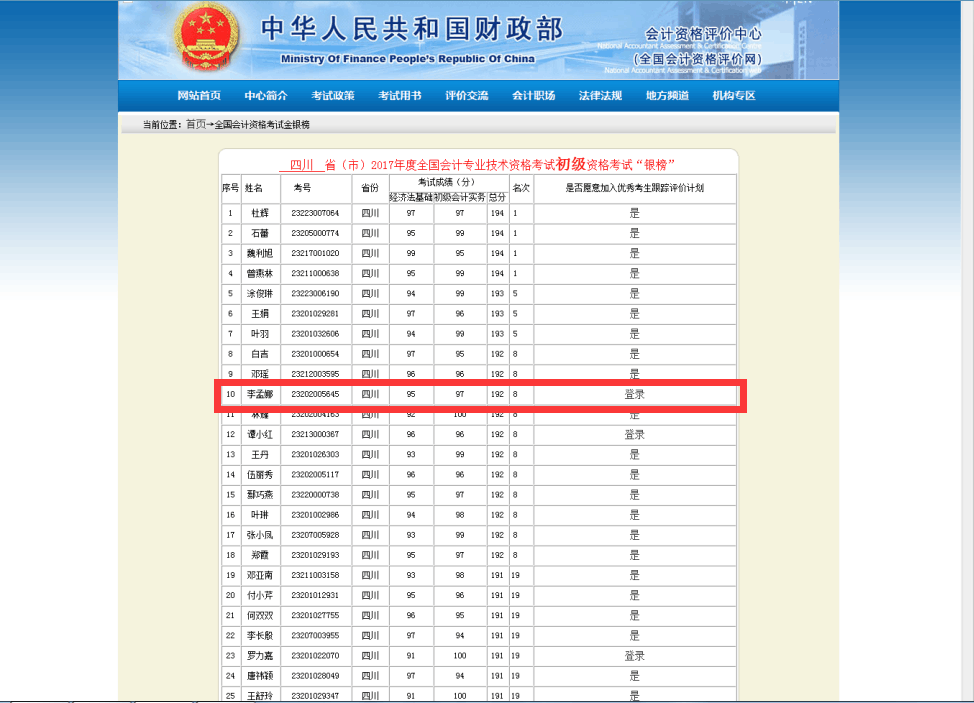Click the 首页 breadcrumb link

click(196, 125)
